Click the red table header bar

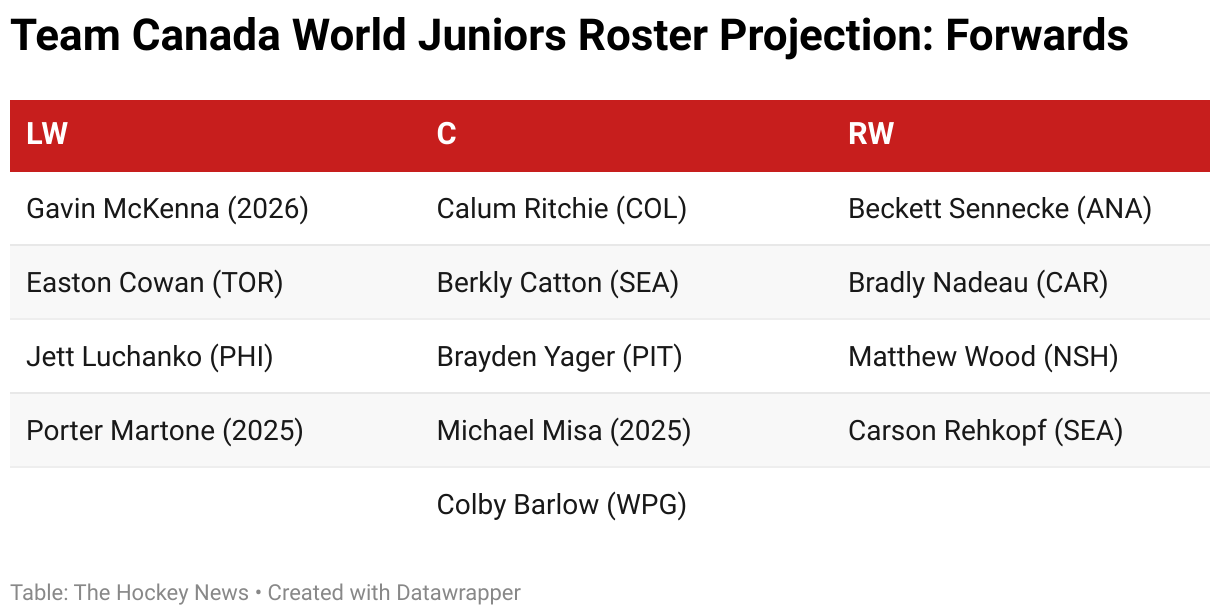[x=610, y=135]
